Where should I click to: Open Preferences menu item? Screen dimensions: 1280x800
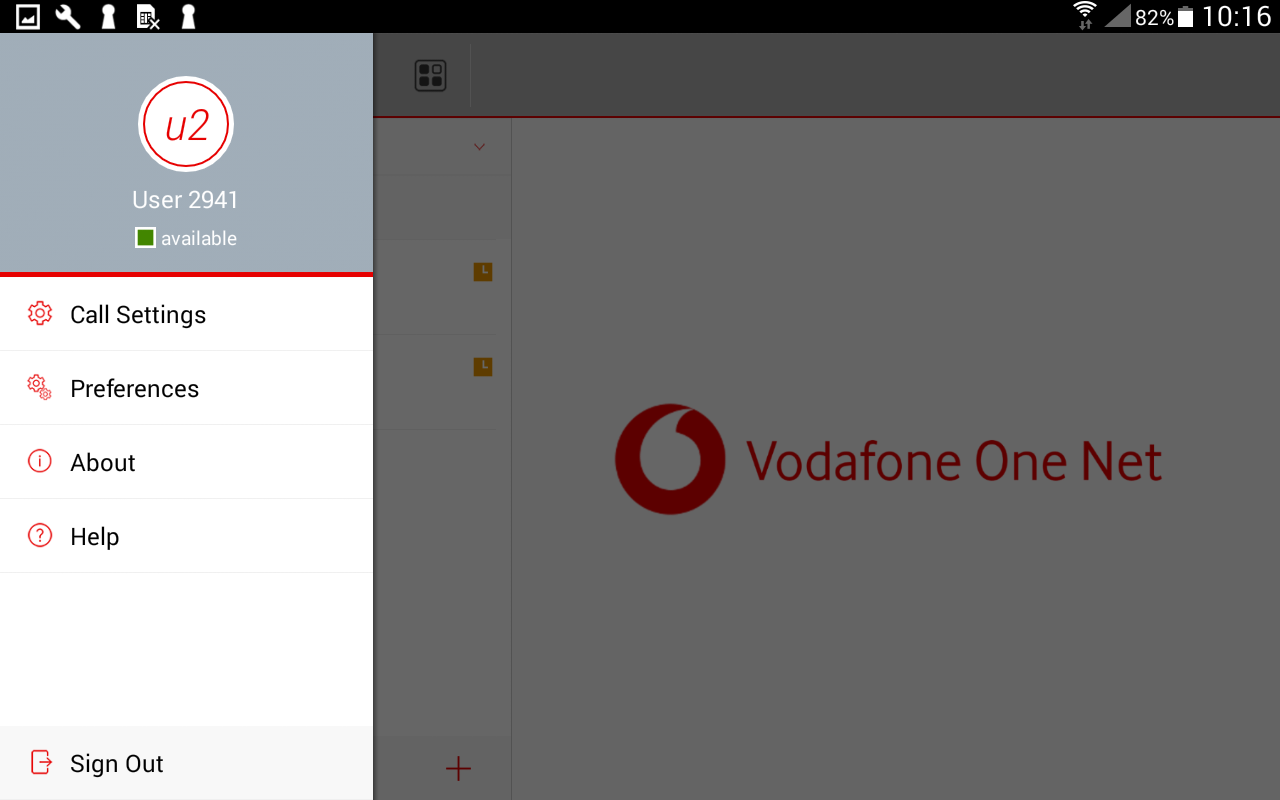point(186,388)
